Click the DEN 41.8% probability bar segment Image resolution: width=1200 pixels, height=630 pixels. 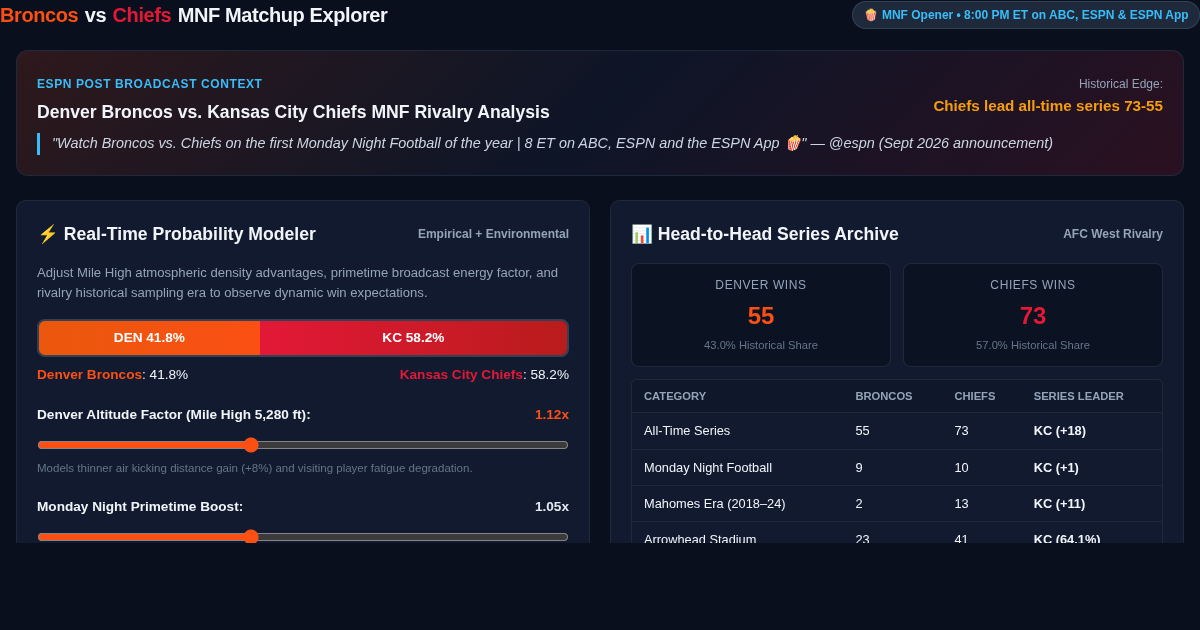pyautogui.click(x=149, y=338)
